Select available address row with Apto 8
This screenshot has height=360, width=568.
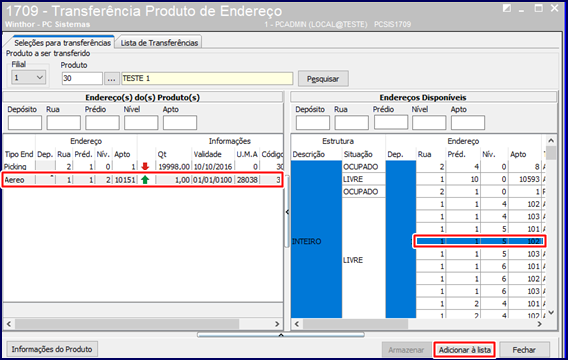[480, 167]
